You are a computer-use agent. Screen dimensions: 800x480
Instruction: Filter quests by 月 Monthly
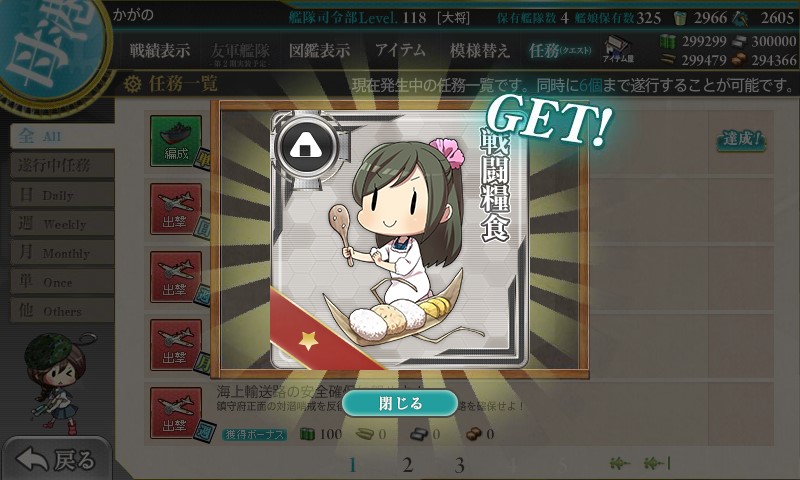tap(61, 253)
